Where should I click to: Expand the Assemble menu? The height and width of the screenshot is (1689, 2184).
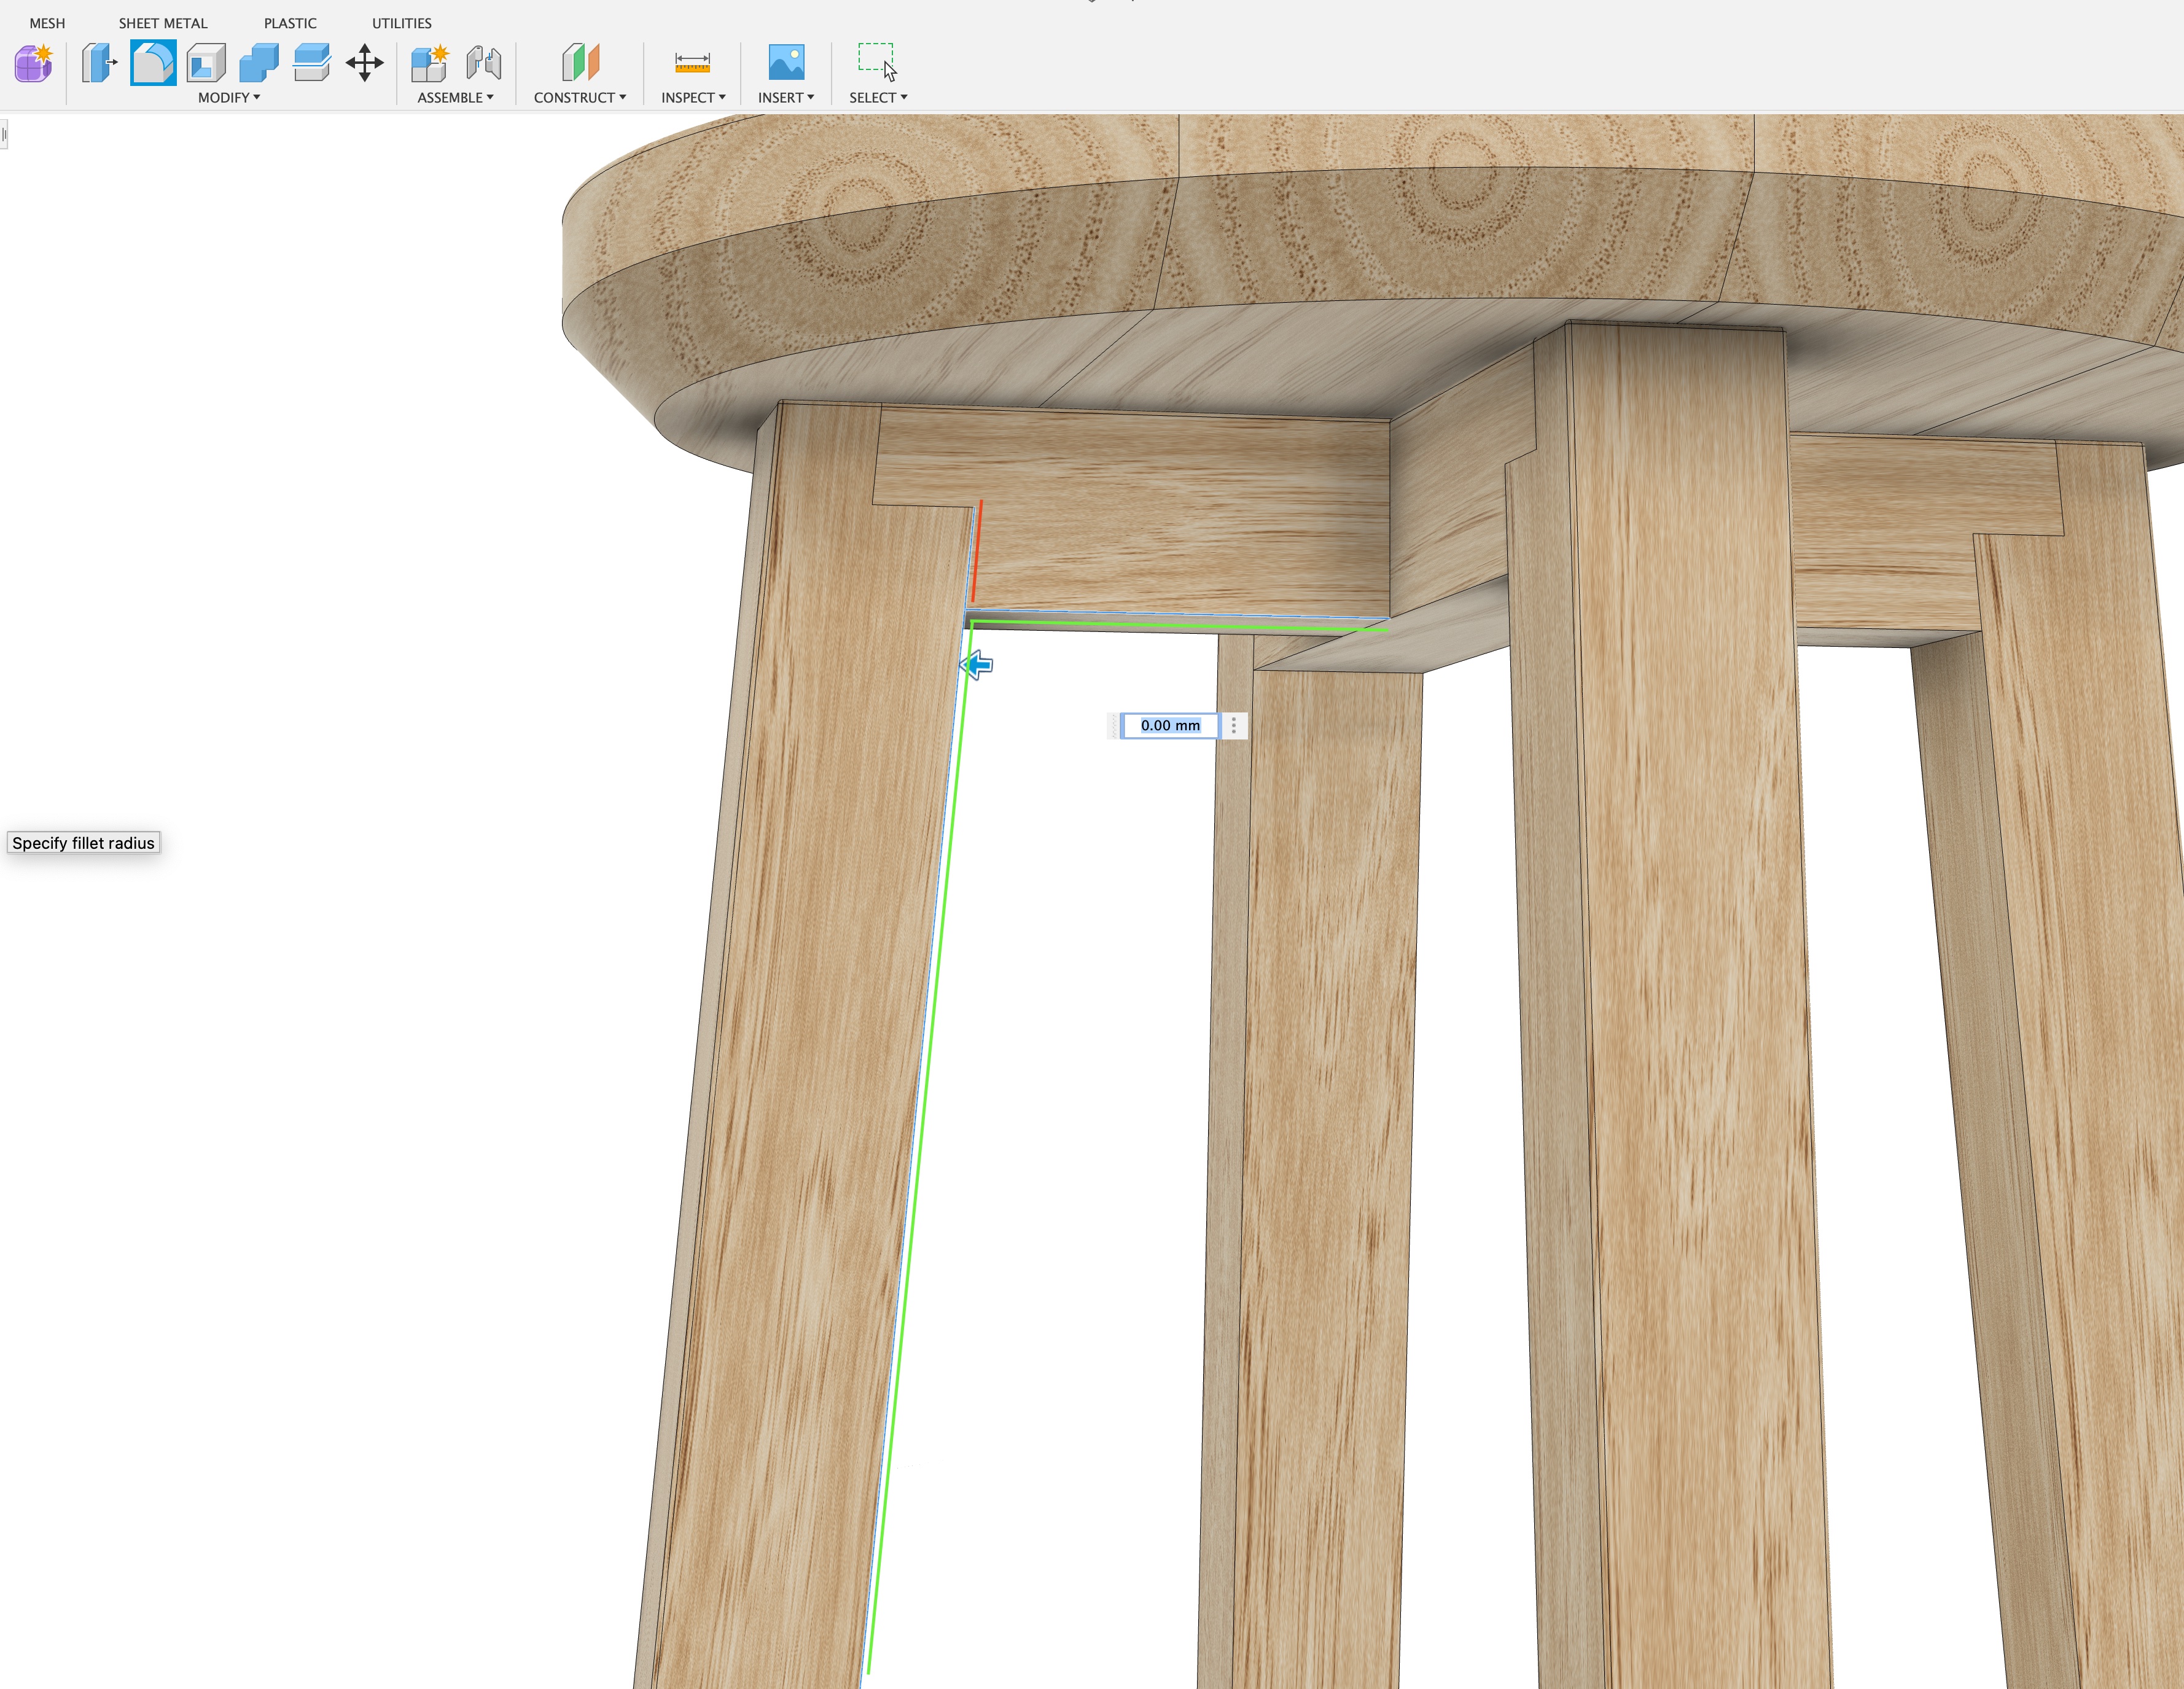tap(455, 97)
